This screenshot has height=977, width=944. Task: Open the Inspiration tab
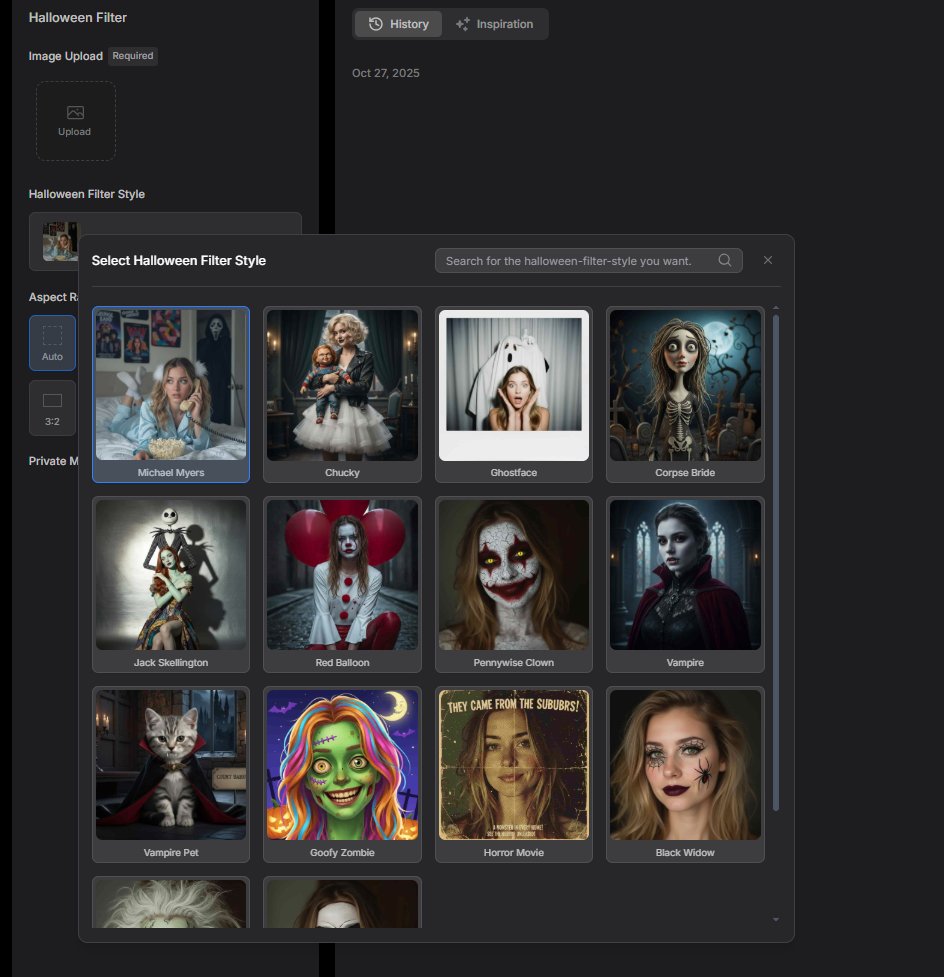pos(495,24)
